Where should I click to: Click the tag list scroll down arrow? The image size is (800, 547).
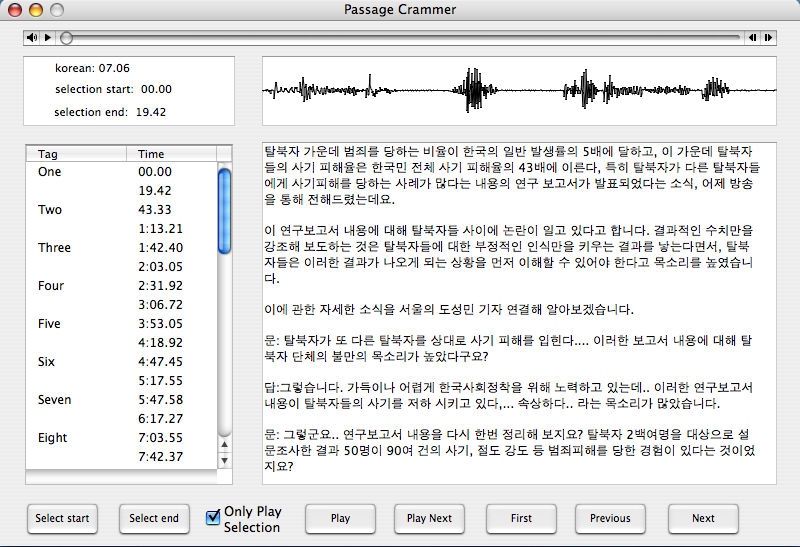225,461
